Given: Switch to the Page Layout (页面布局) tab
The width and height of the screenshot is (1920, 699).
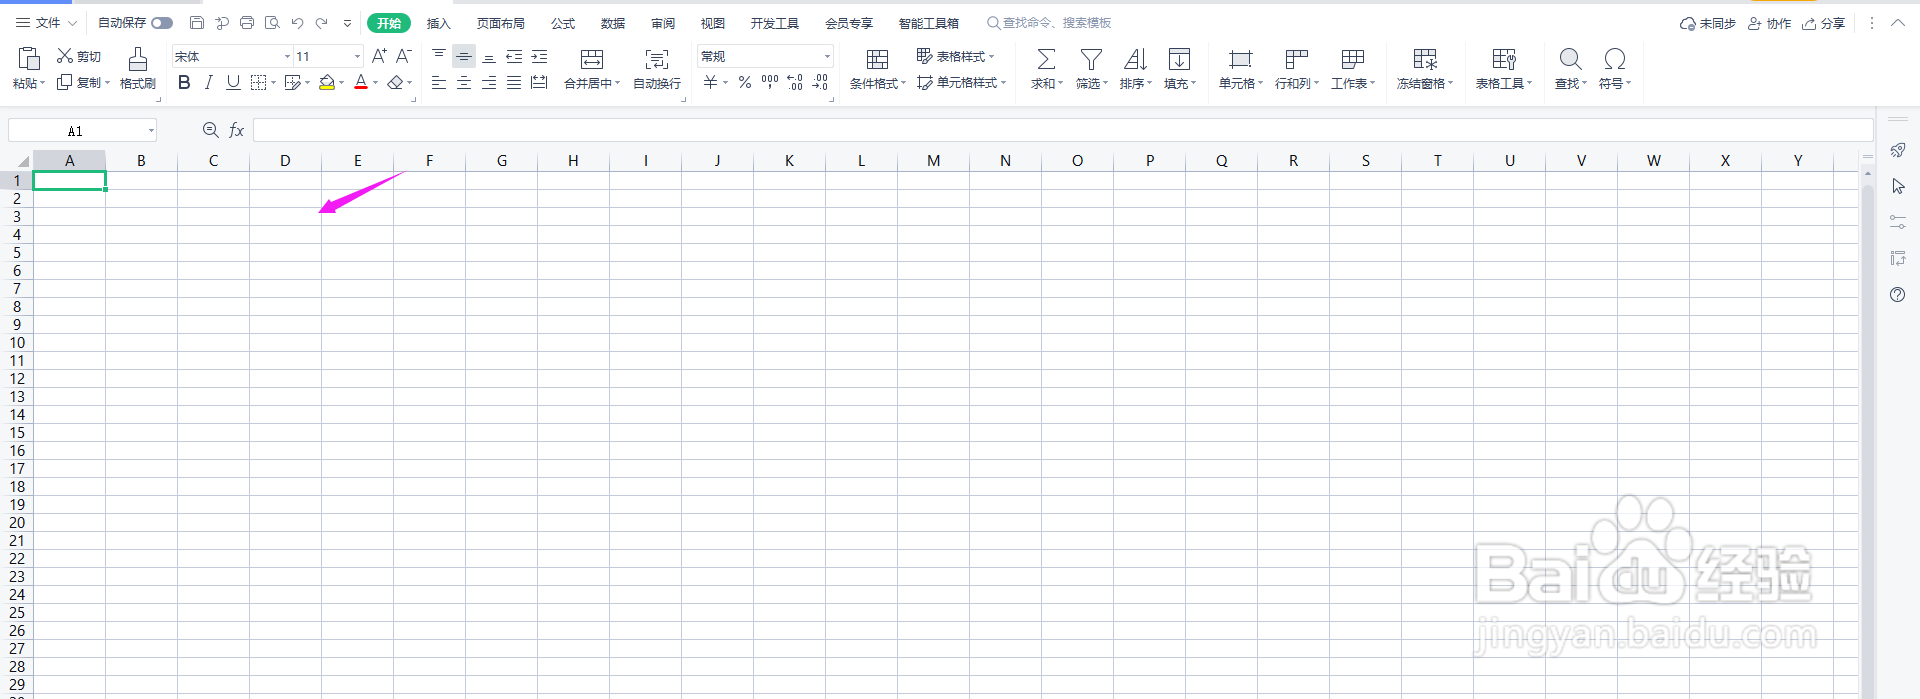Looking at the screenshot, I should click(501, 23).
